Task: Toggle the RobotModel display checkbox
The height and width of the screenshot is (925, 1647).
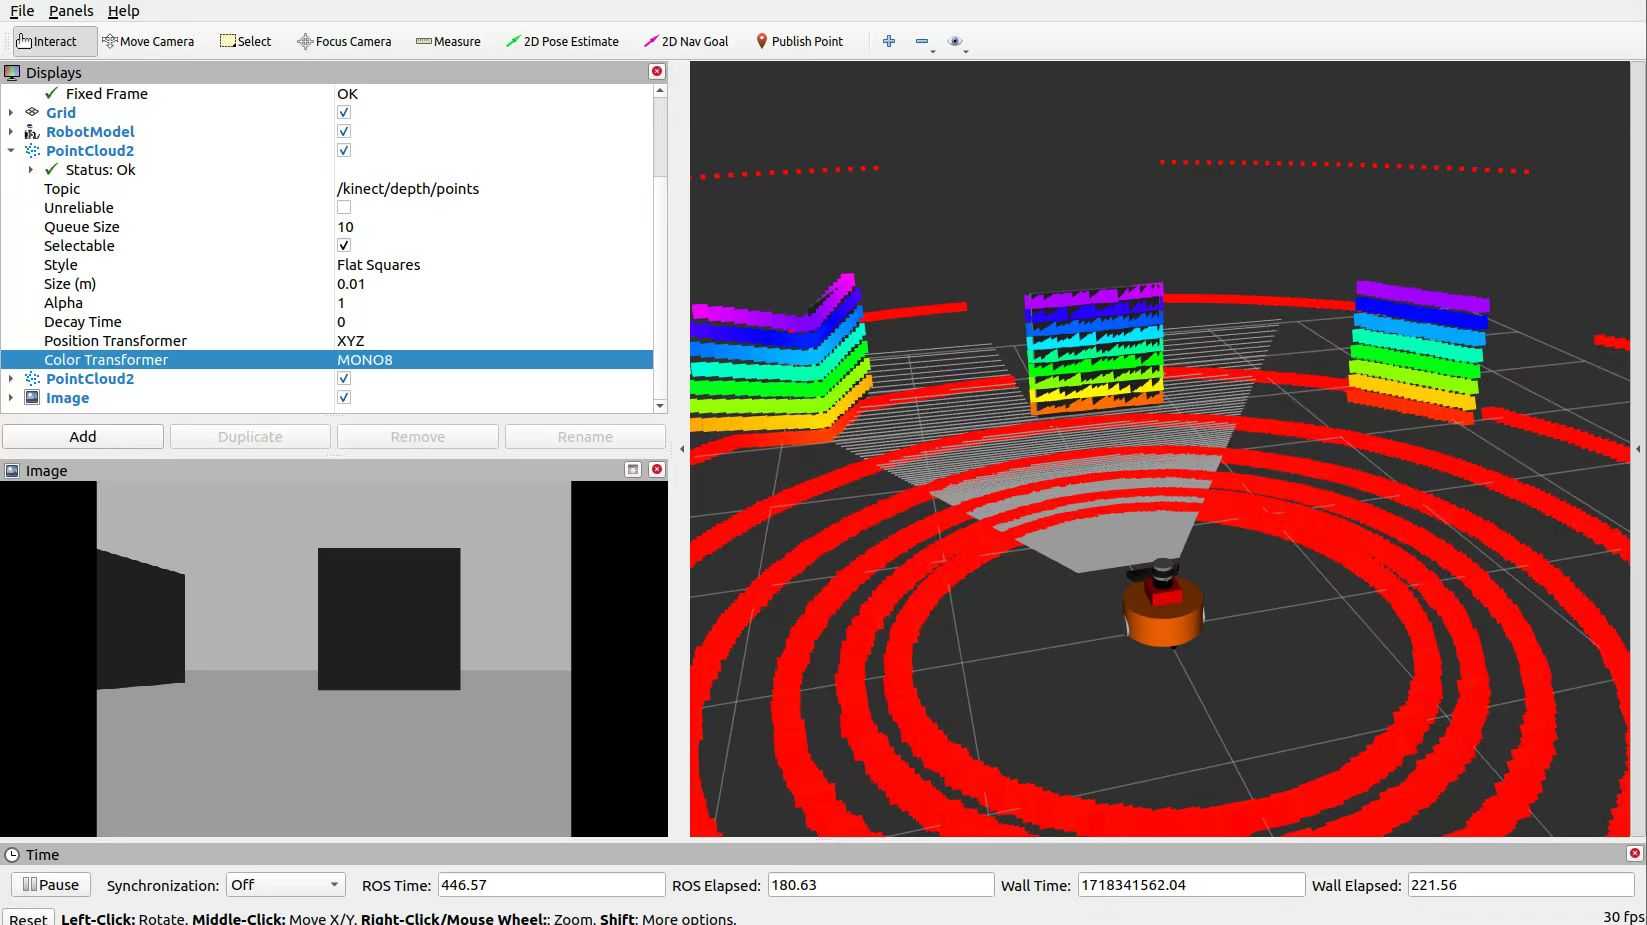Action: click(344, 132)
